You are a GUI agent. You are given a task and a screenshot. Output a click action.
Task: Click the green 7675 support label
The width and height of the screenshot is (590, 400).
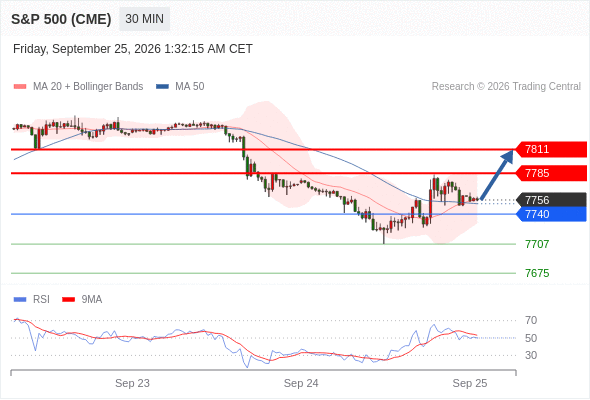(537, 273)
